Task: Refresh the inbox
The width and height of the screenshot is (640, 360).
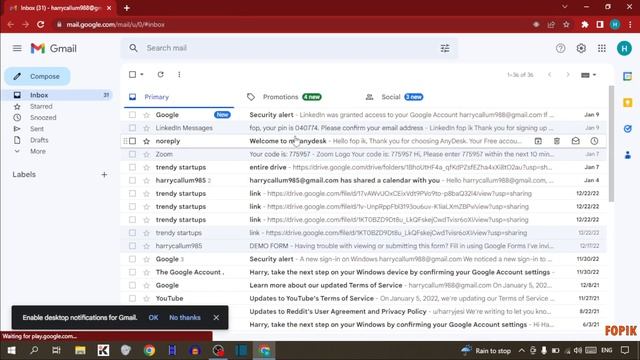Action: (160, 74)
